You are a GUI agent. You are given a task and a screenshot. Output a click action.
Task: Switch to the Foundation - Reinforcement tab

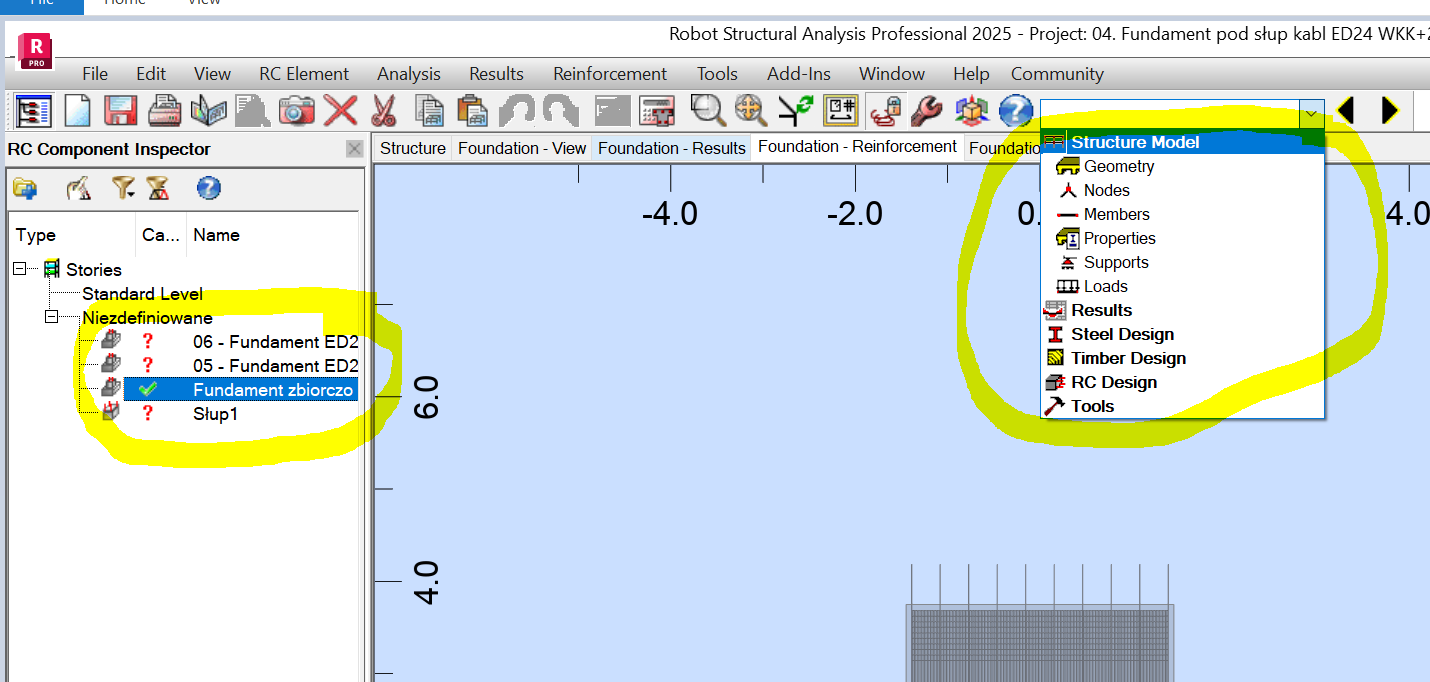point(857,146)
